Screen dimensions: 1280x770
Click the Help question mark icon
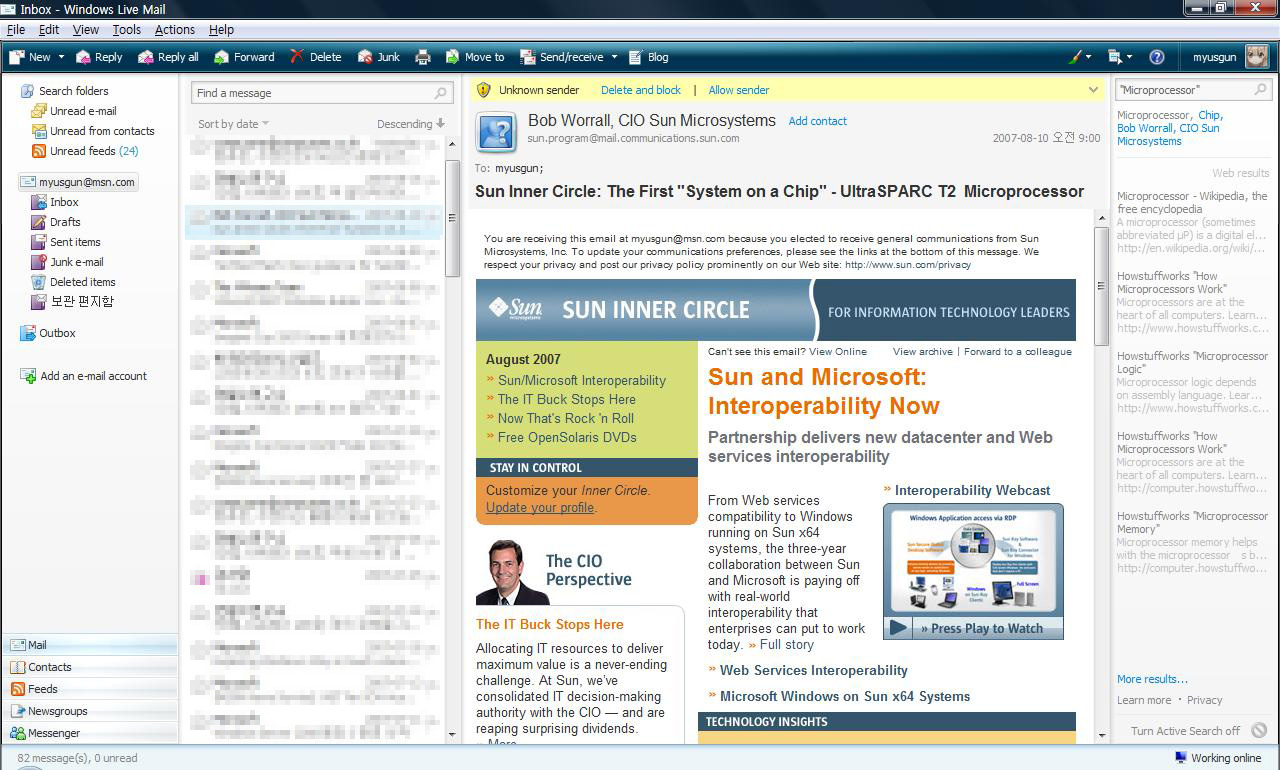point(1157,57)
